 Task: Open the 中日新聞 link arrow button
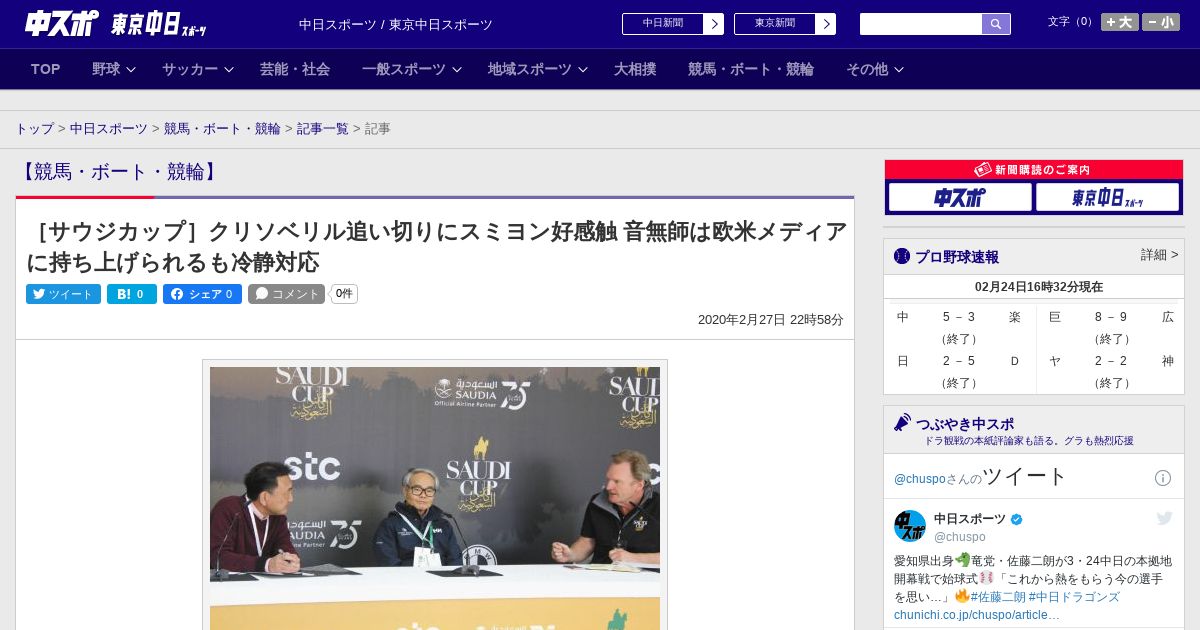[714, 24]
